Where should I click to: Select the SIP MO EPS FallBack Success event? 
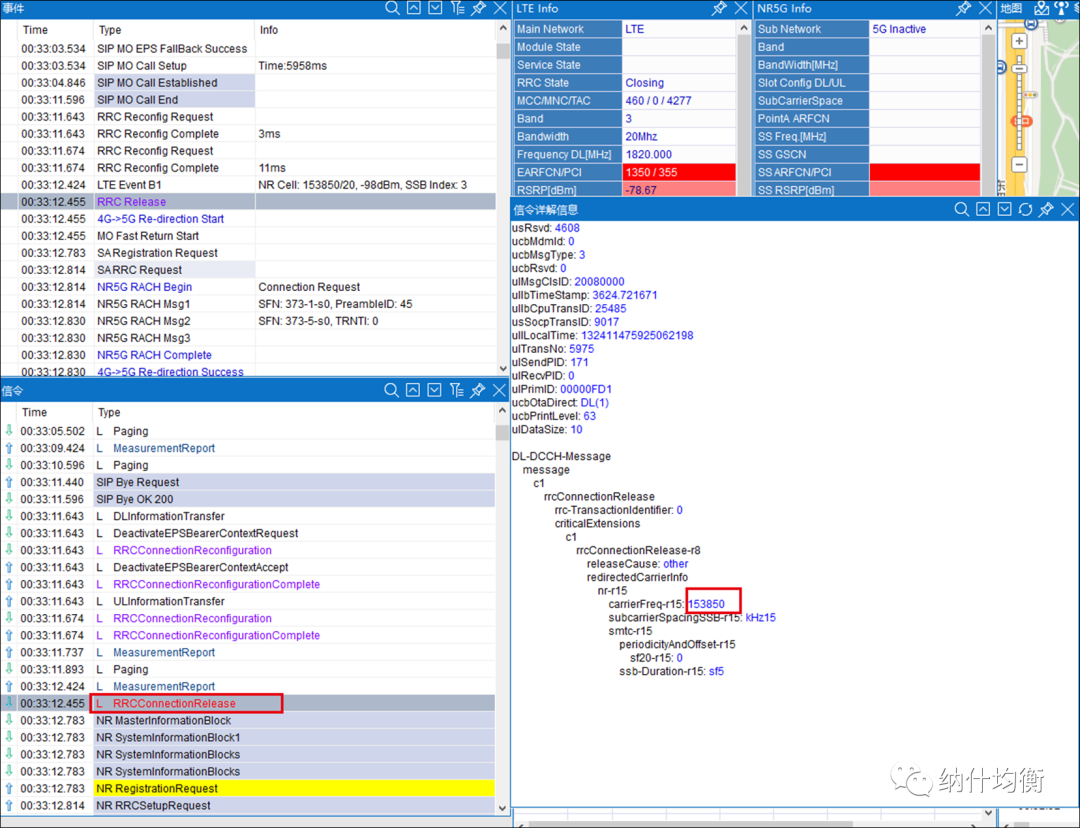(x=248, y=49)
